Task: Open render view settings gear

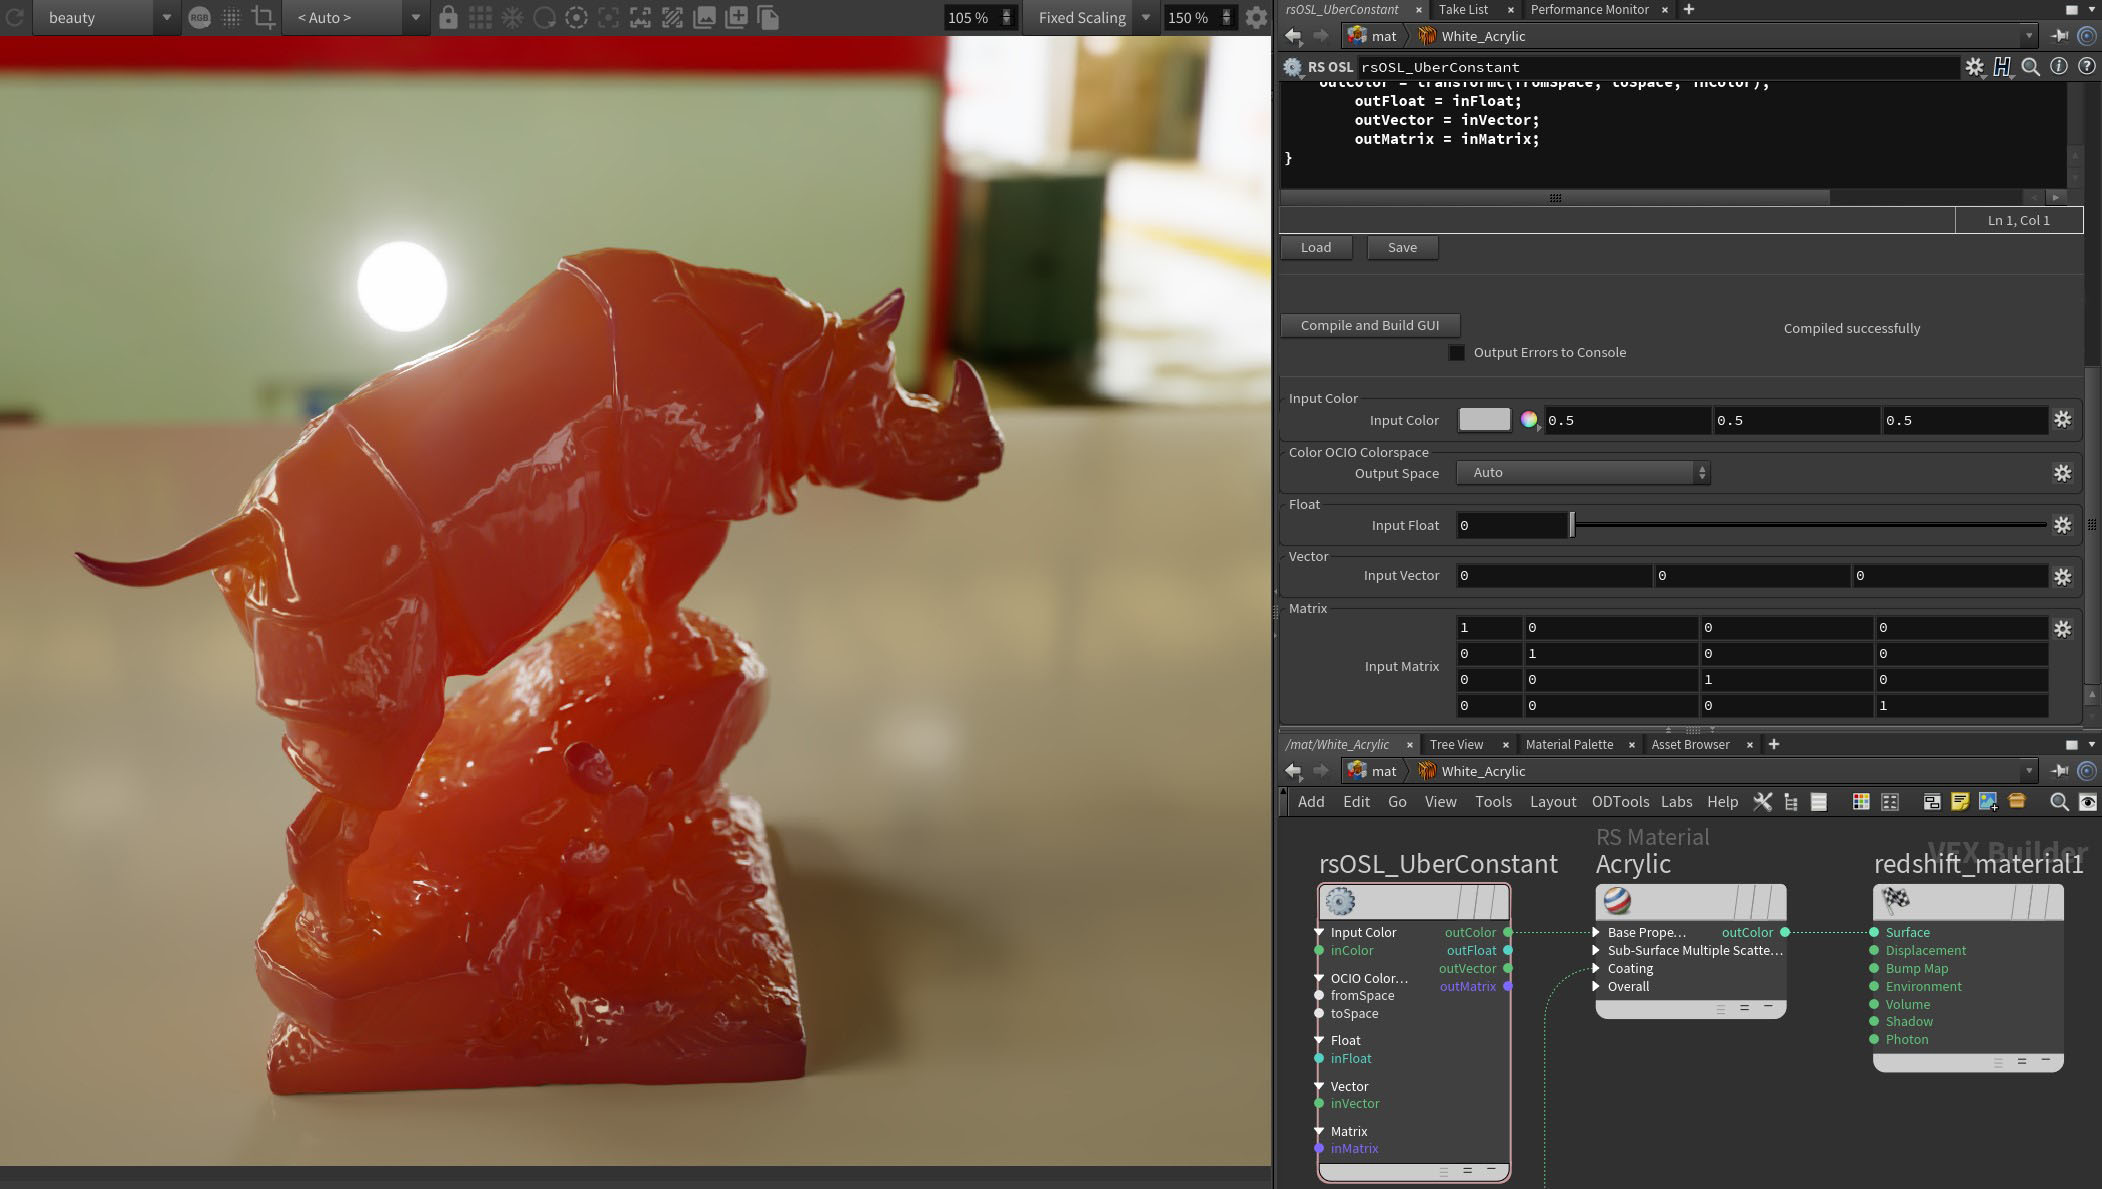Action: (x=1256, y=17)
